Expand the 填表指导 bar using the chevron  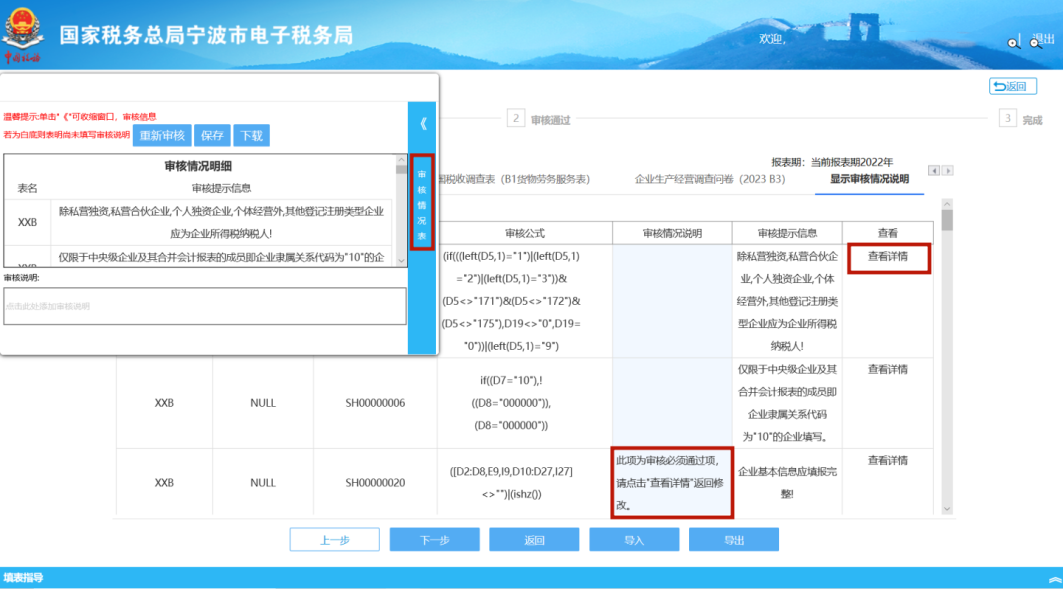point(1053,578)
